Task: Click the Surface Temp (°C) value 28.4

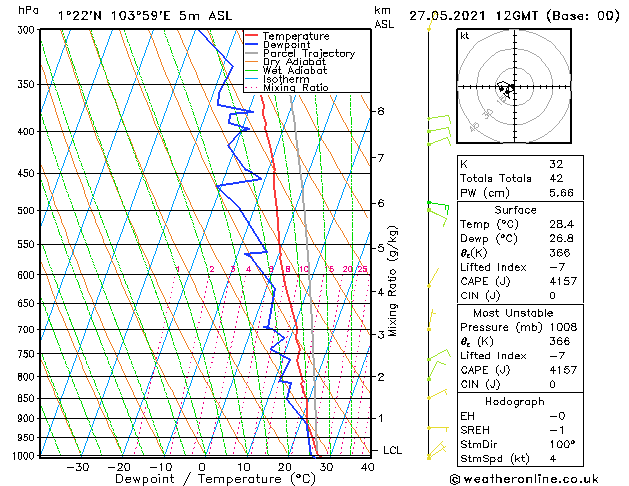Action: coord(561,224)
